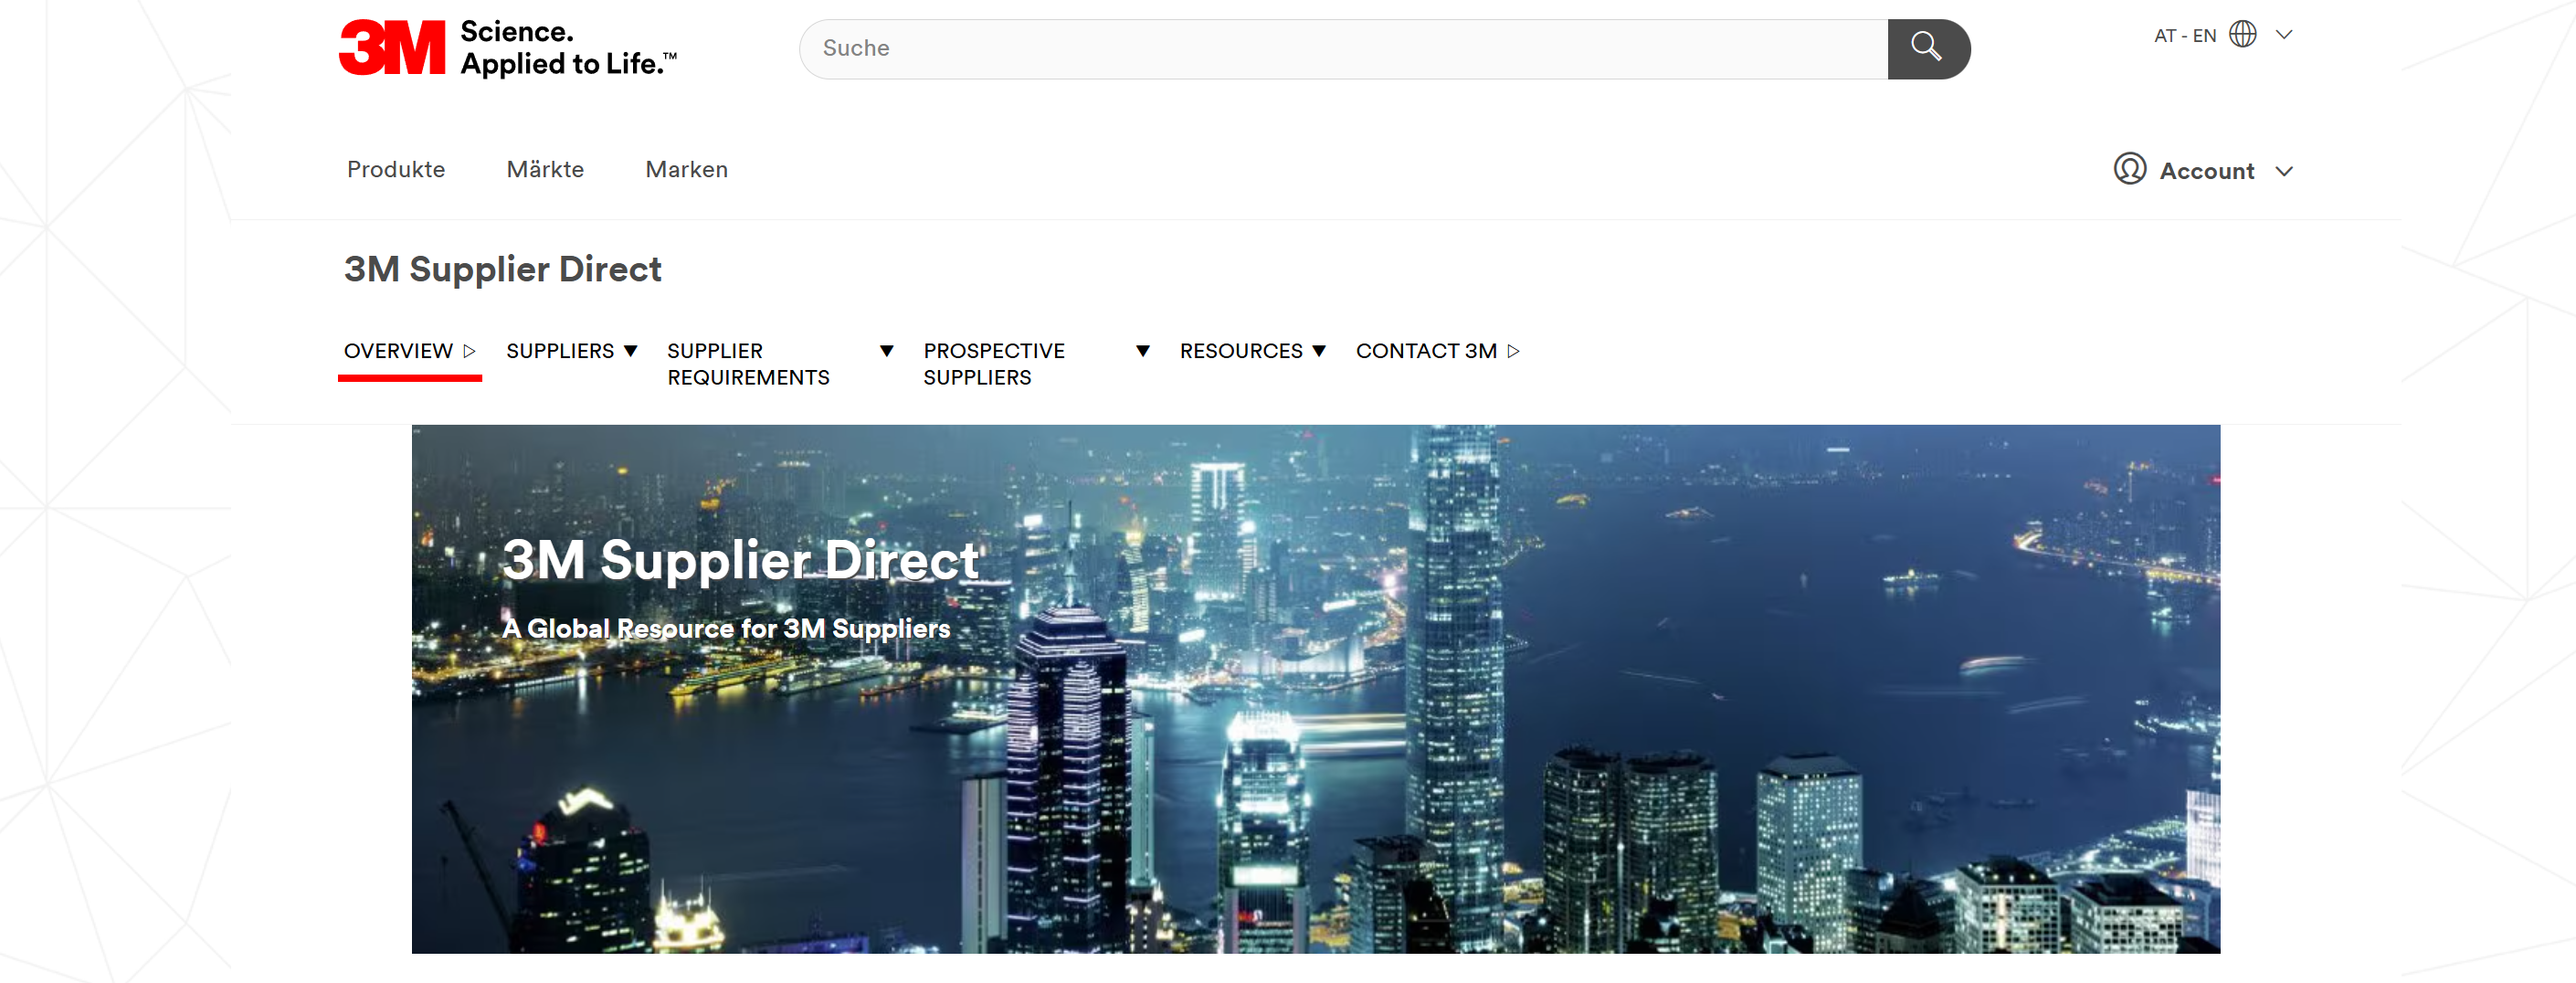
Task: Click the 3M logo
Action: (392, 48)
